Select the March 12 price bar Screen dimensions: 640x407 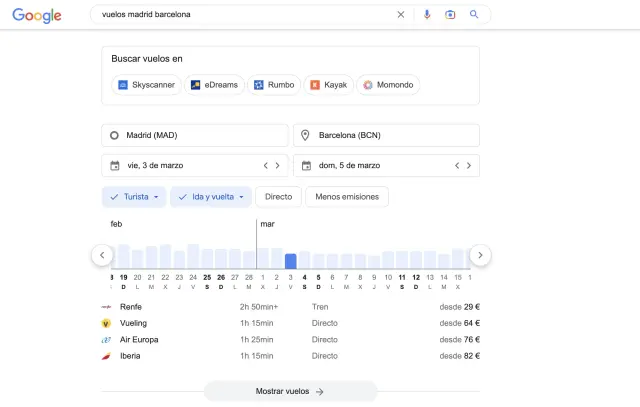[416, 260]
